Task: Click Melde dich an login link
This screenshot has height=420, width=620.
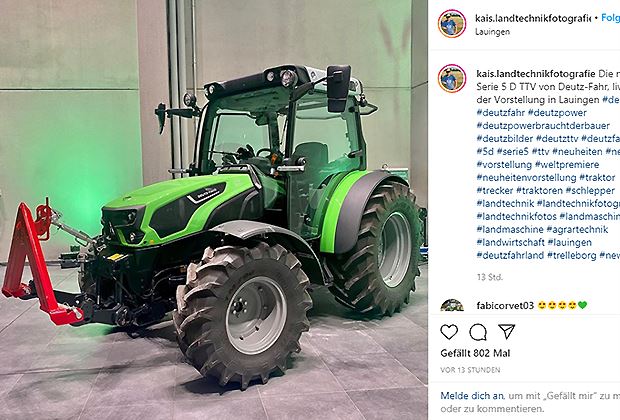Action: point(472,395)
